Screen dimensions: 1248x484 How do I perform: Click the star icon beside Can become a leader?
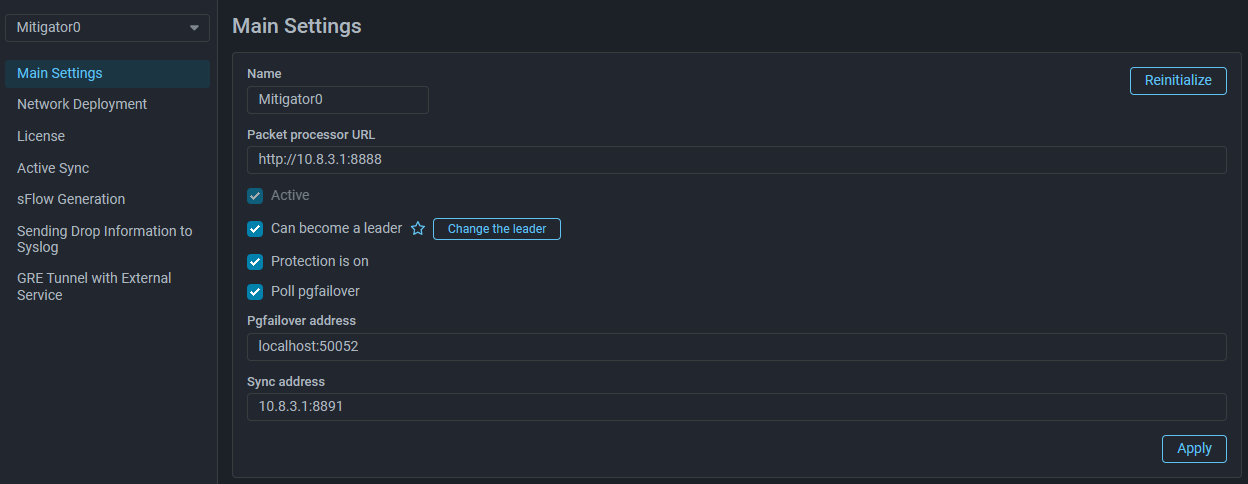pyautogui.click(x=418, y=229)
